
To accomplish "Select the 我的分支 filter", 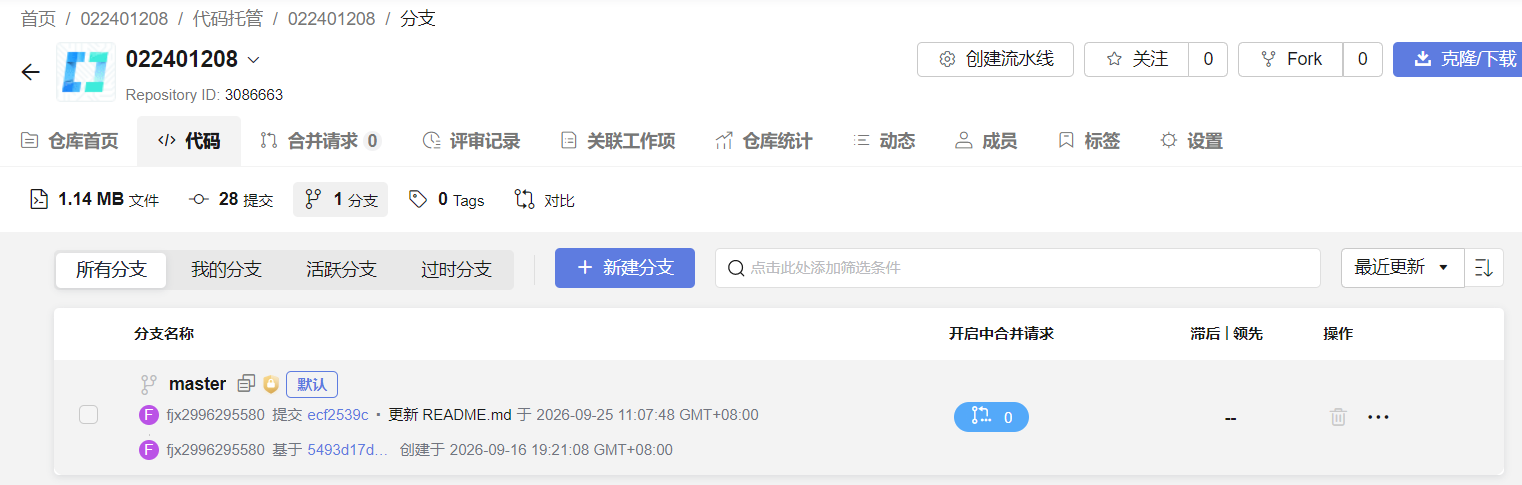I will click(227, 269).
